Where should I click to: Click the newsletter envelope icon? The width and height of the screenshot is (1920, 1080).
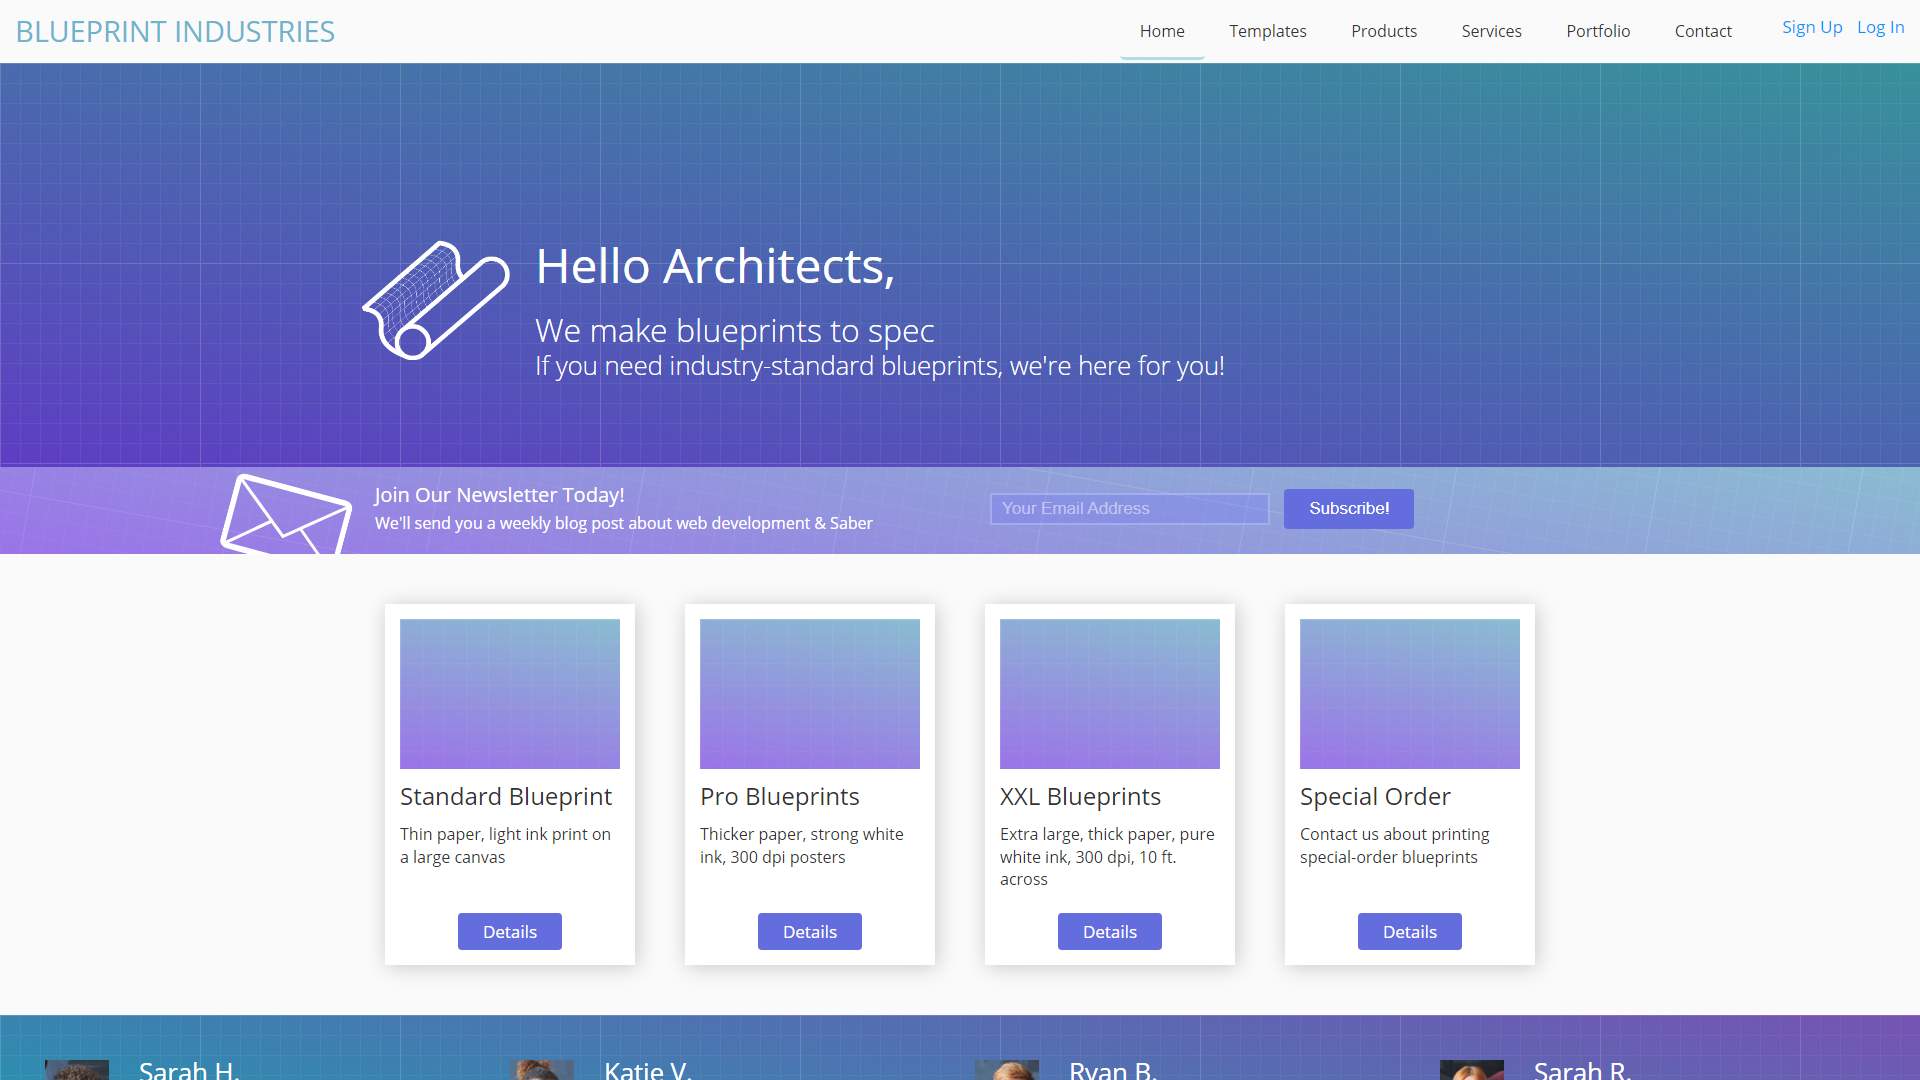(286, 515)
